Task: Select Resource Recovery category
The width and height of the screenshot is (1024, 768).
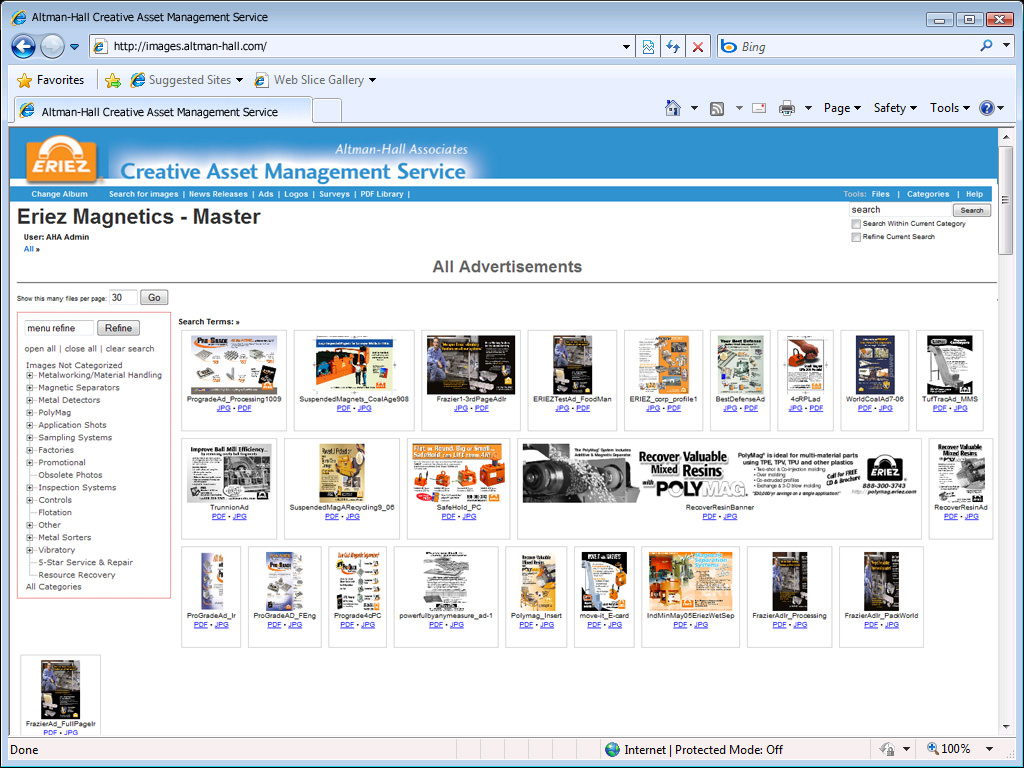Action: (x=76, y=575)
